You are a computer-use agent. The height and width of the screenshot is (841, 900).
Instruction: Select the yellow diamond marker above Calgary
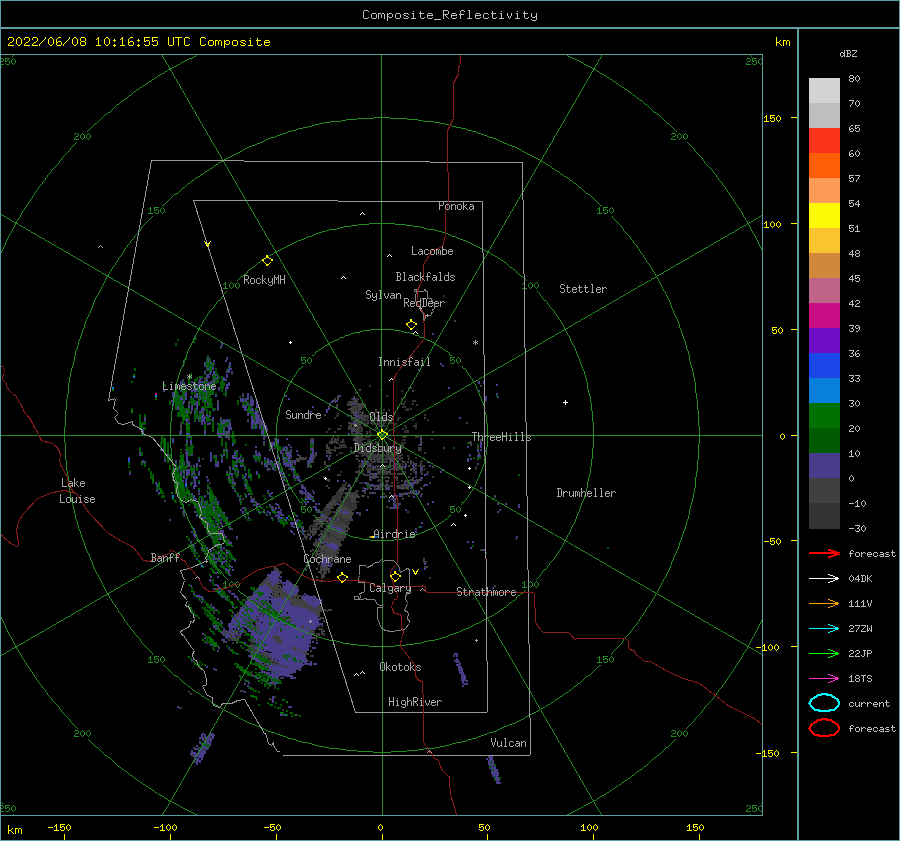(395, 576)
